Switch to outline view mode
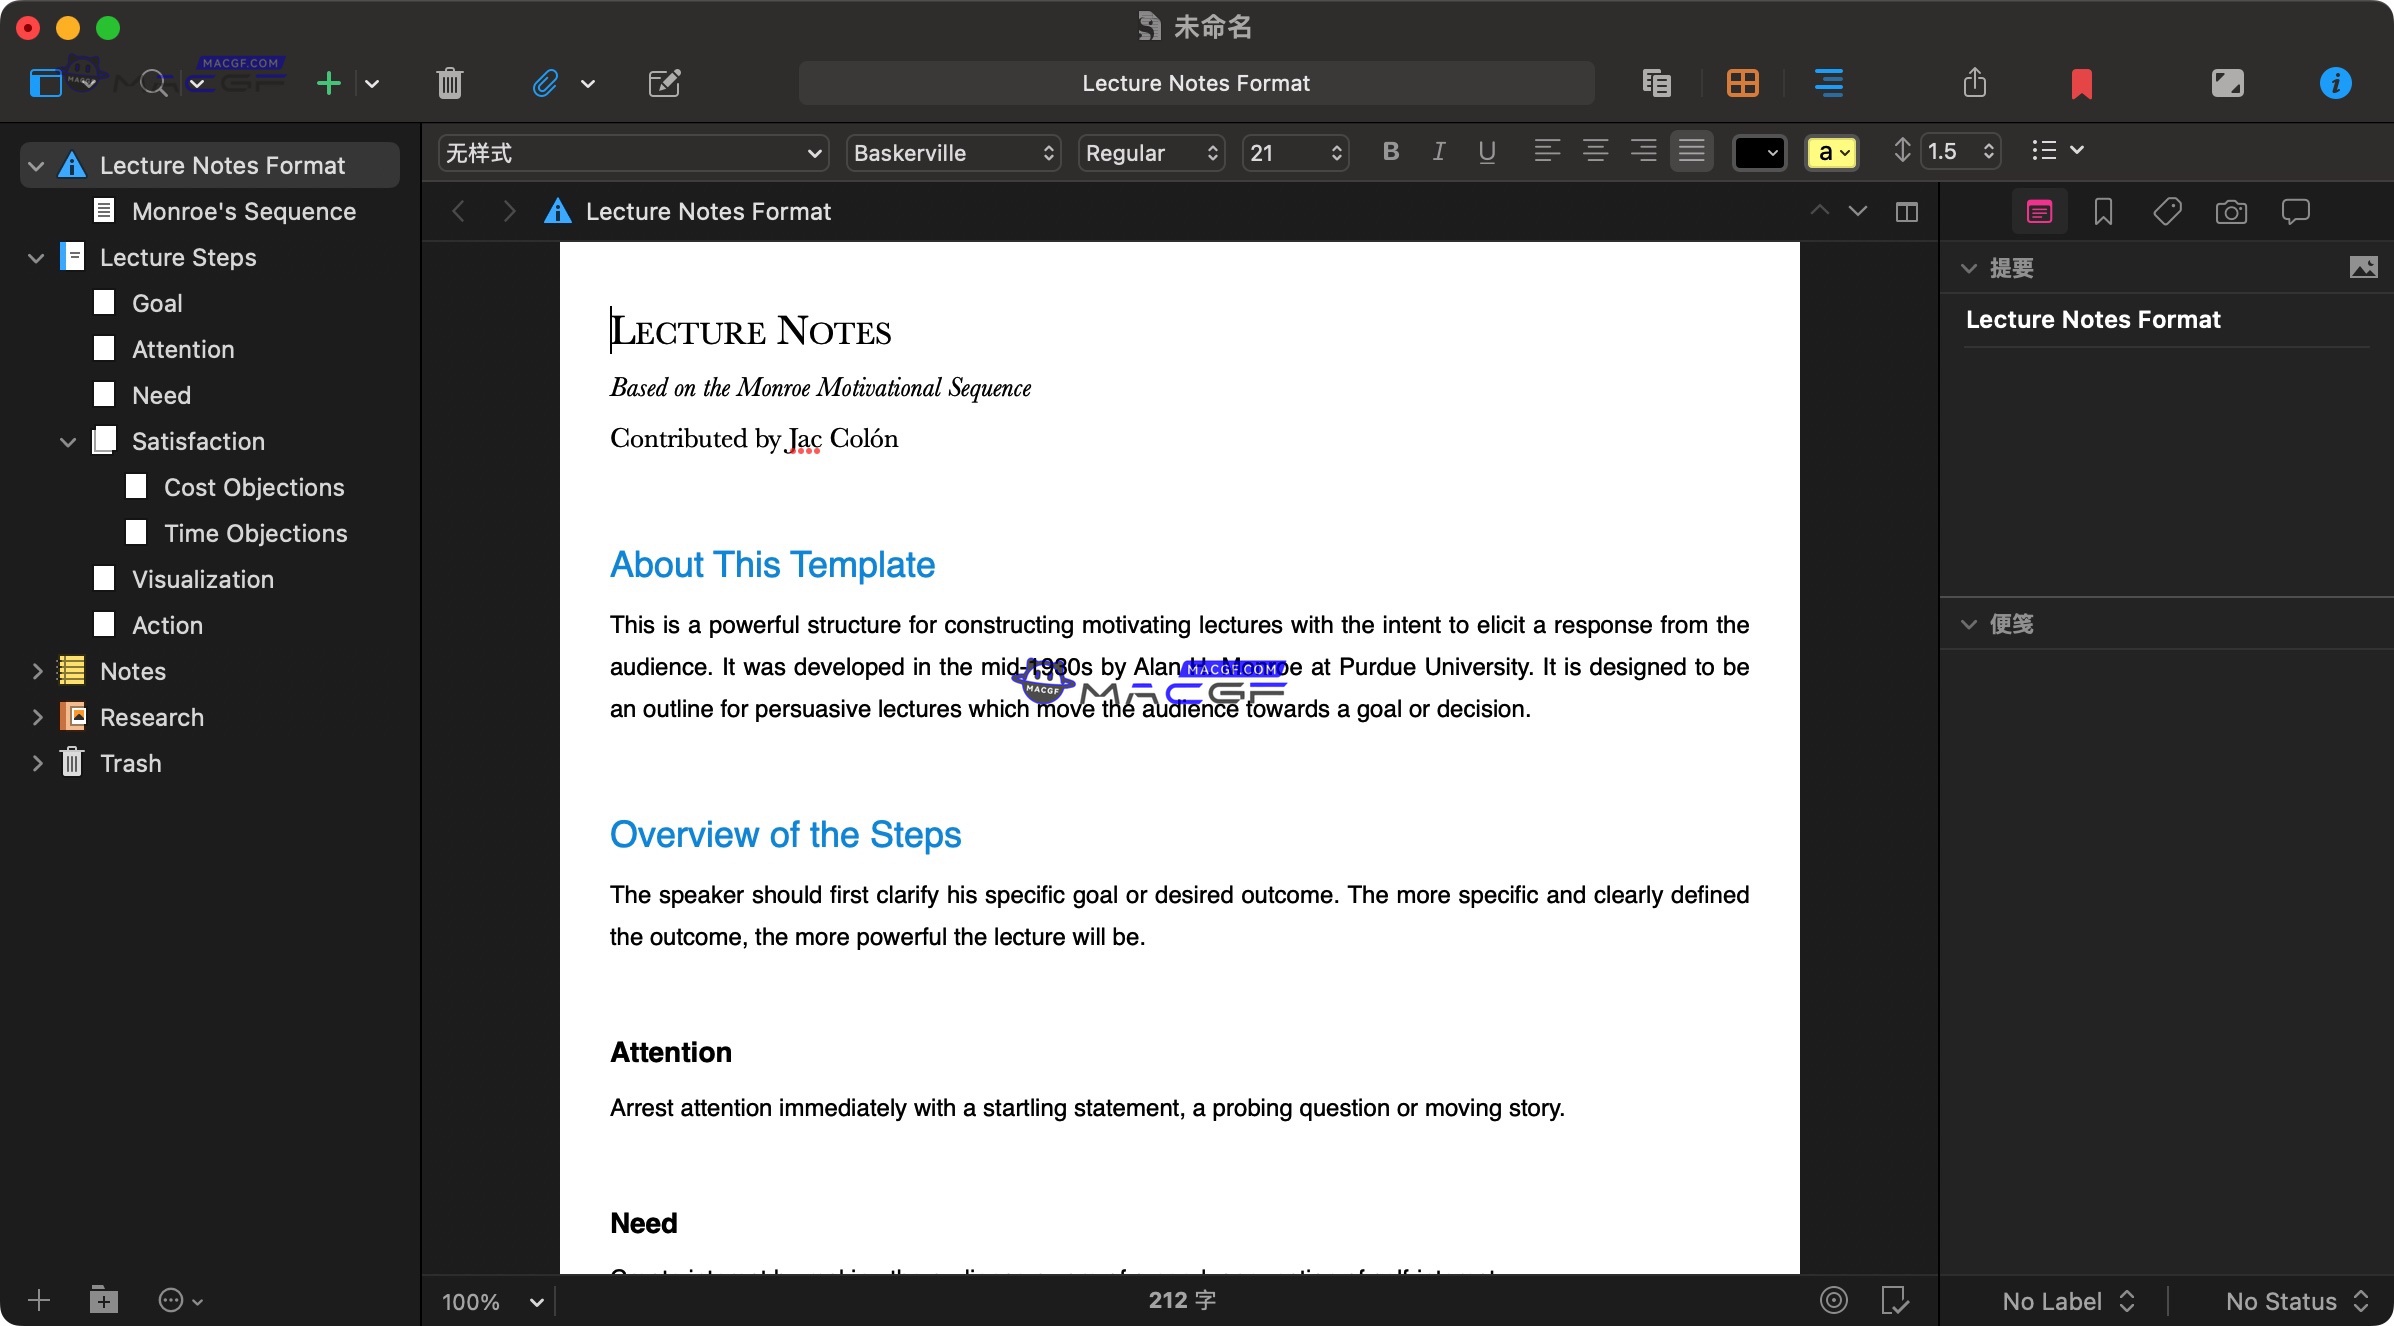 (x=1828, y=83)
